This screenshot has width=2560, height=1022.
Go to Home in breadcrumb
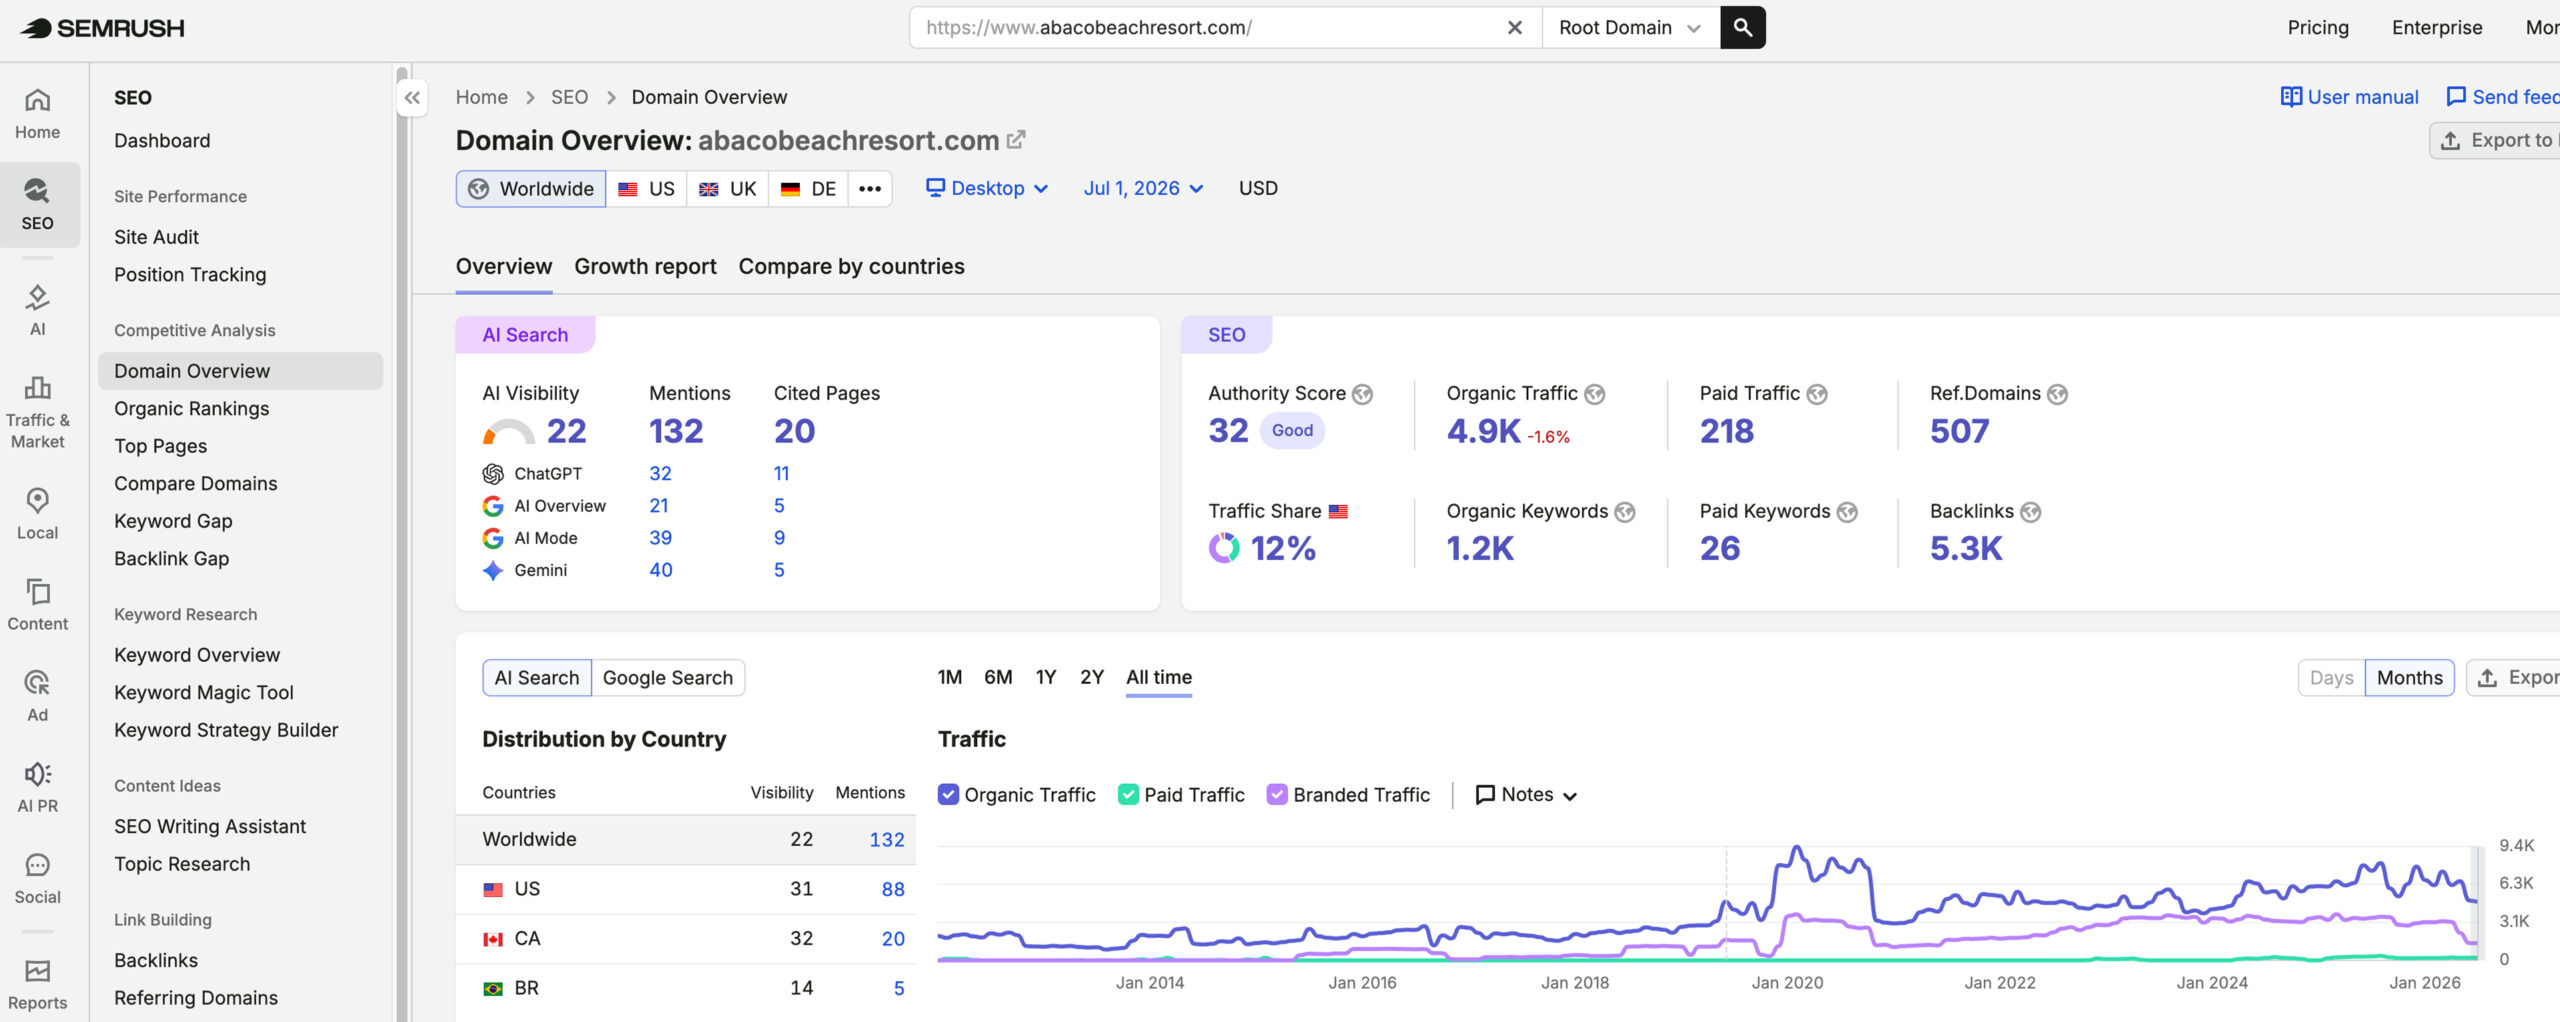(482, 98)
